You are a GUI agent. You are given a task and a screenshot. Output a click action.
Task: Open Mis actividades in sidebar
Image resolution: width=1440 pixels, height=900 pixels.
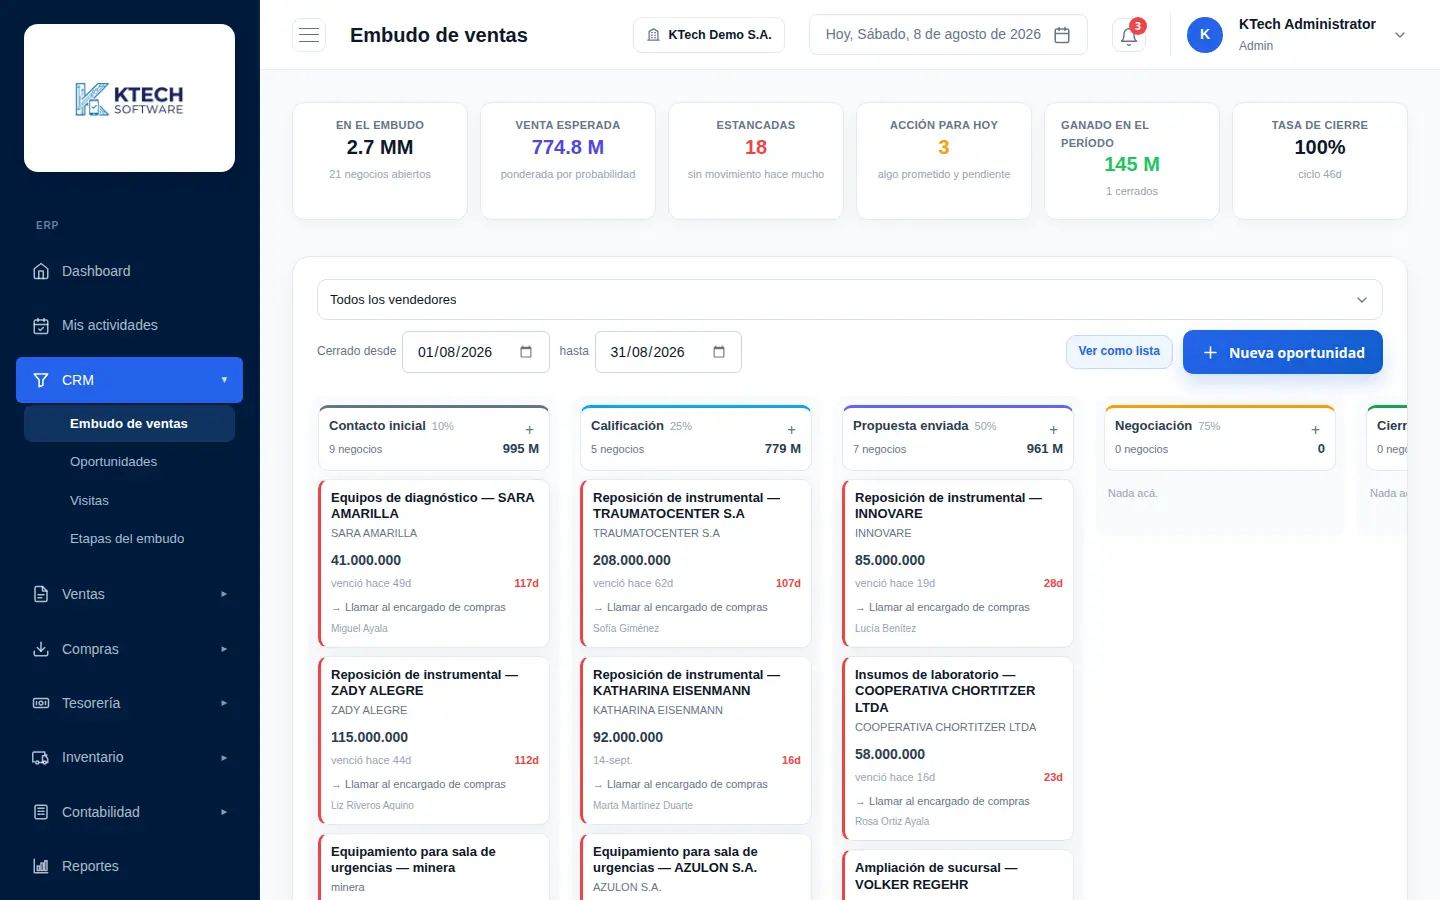[129, 325]
